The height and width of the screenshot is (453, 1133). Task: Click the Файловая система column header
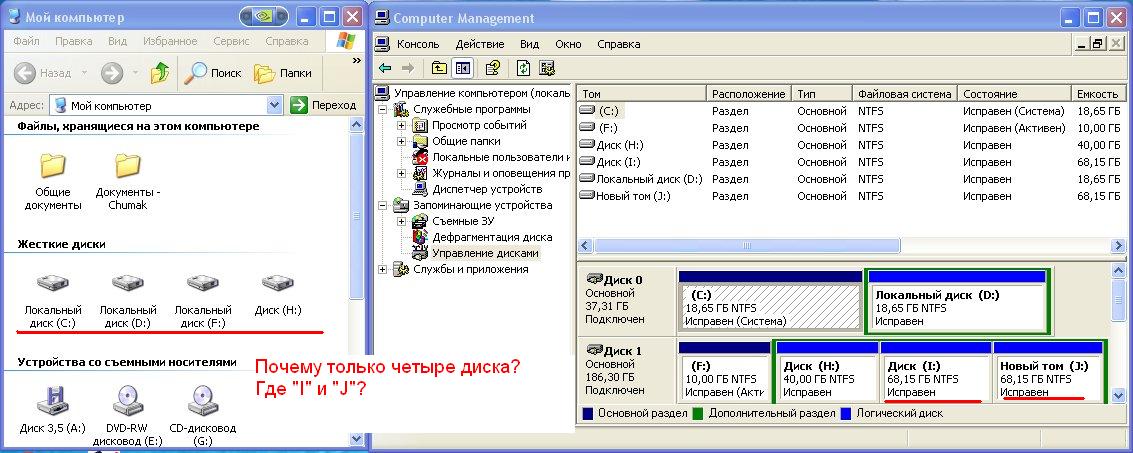905,94
